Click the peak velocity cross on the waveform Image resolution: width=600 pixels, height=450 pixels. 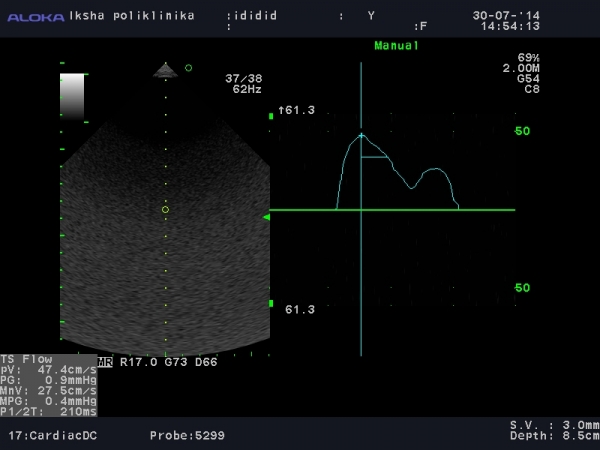click(362, 135)
